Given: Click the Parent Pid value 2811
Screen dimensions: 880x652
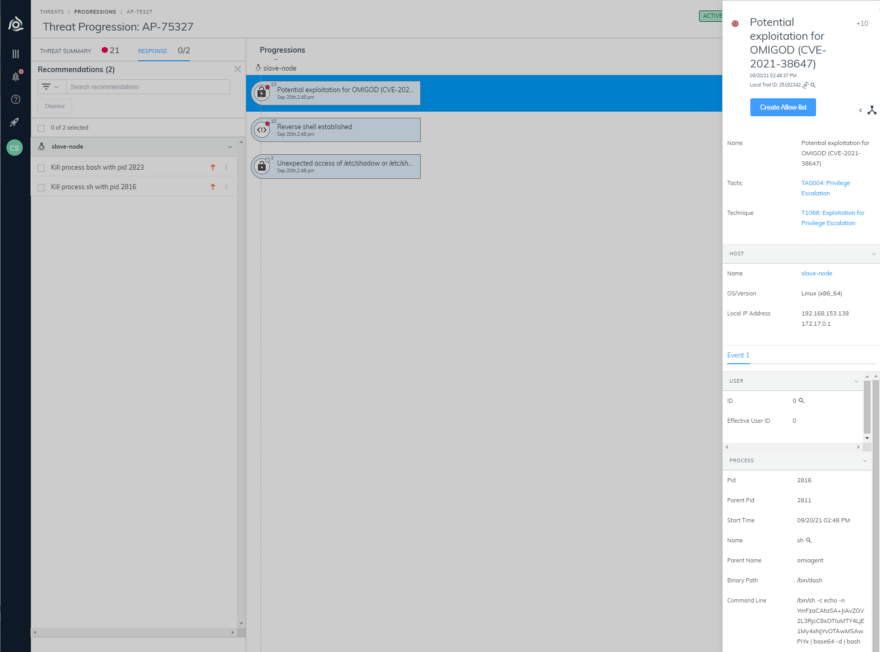Looking at the screenshot, I should tap(804, 501).
